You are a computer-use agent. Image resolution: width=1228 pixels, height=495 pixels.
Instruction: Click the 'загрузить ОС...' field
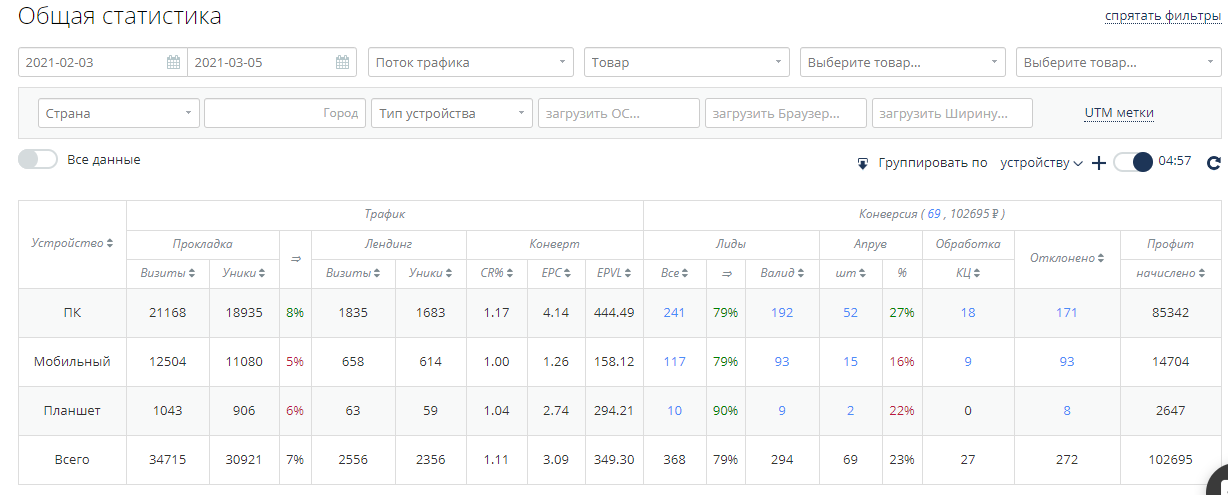[618, 113]
